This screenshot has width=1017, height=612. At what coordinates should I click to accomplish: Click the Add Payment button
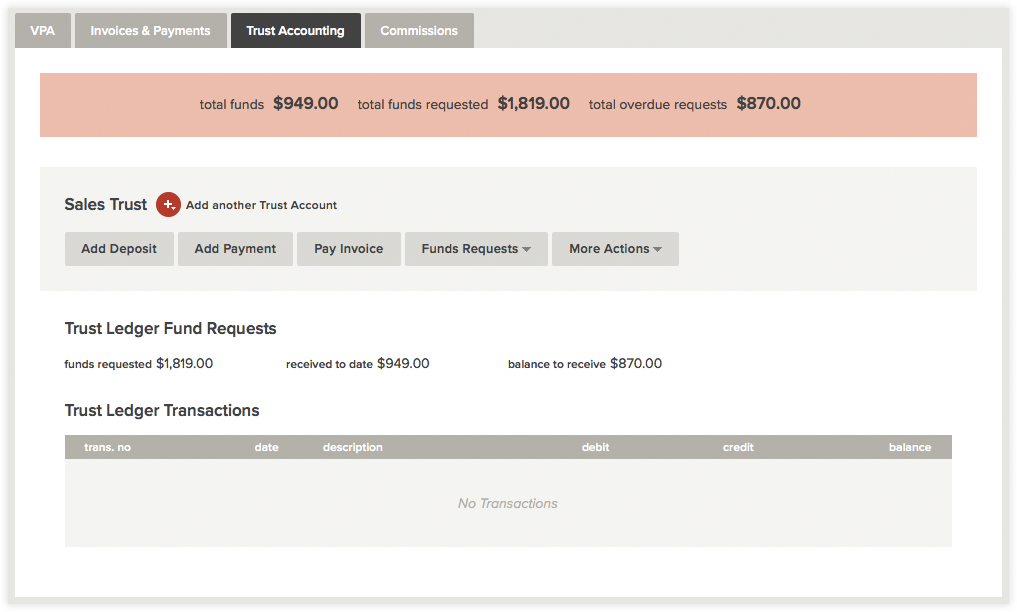(235, 249)
